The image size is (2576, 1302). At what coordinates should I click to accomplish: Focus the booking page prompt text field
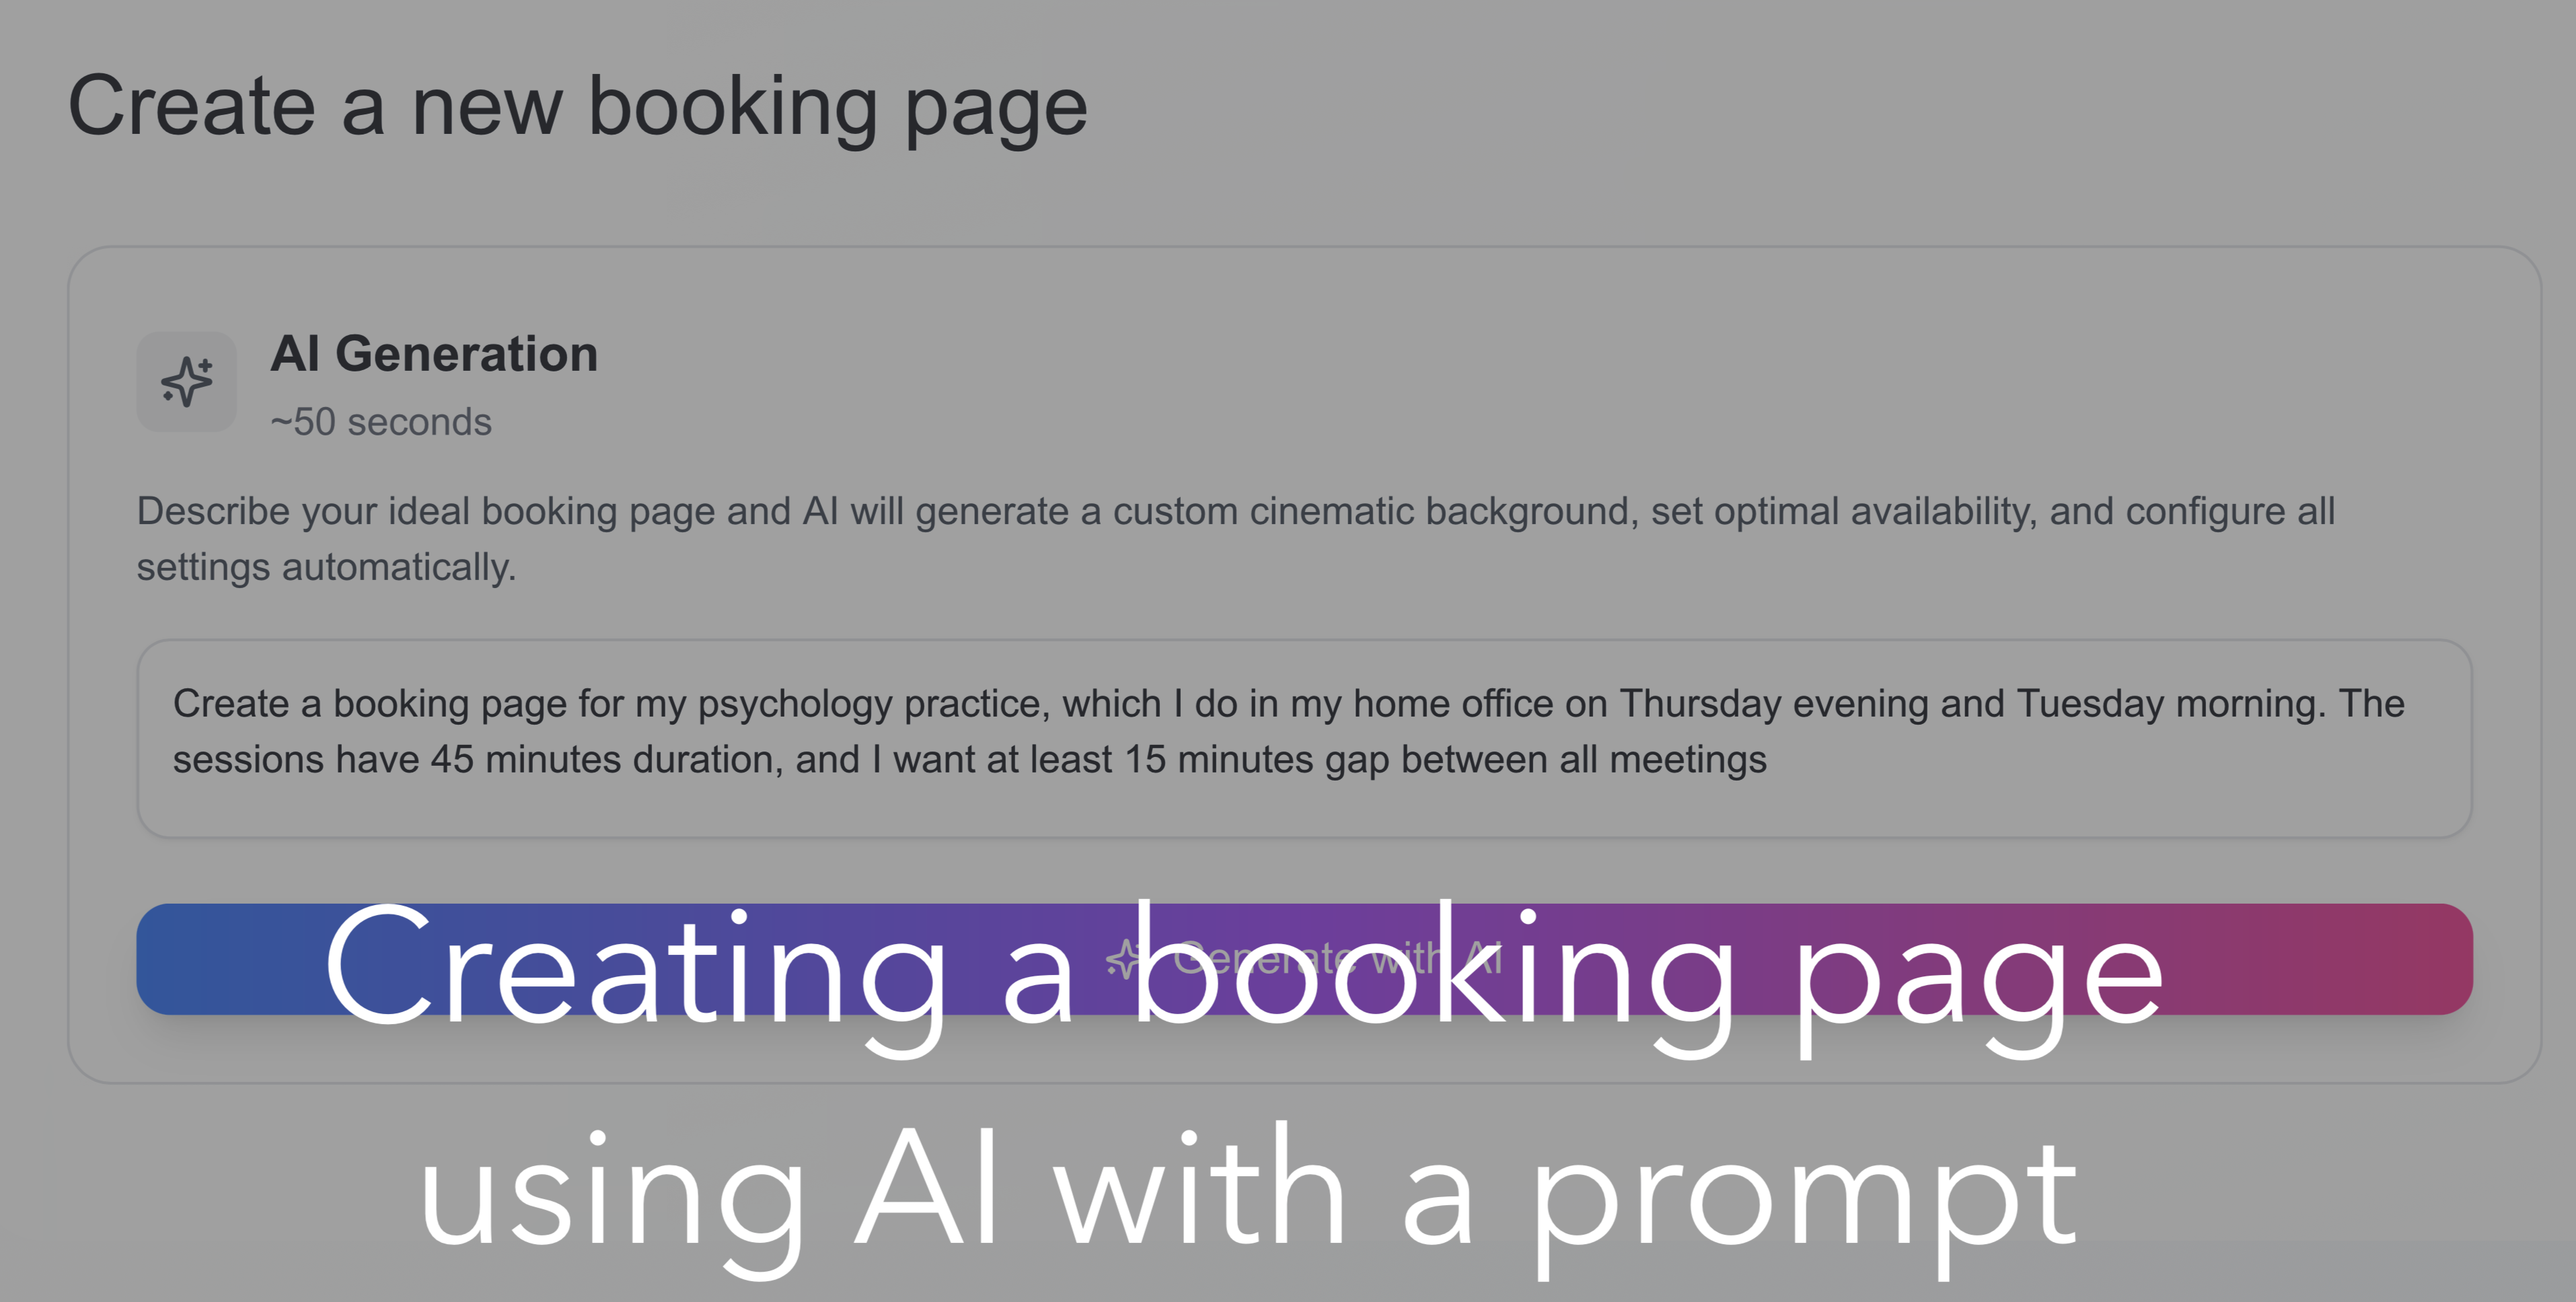(x=1304, y=739)
